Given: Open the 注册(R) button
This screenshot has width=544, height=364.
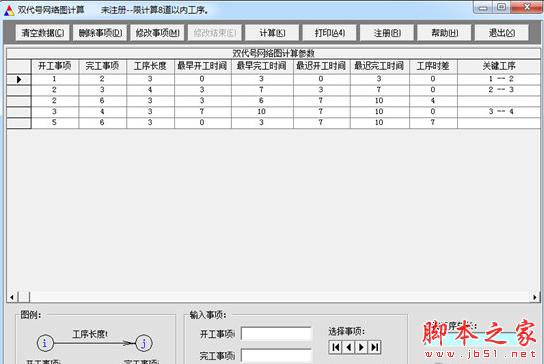Looking at the screenshot, I should [387, 33].
